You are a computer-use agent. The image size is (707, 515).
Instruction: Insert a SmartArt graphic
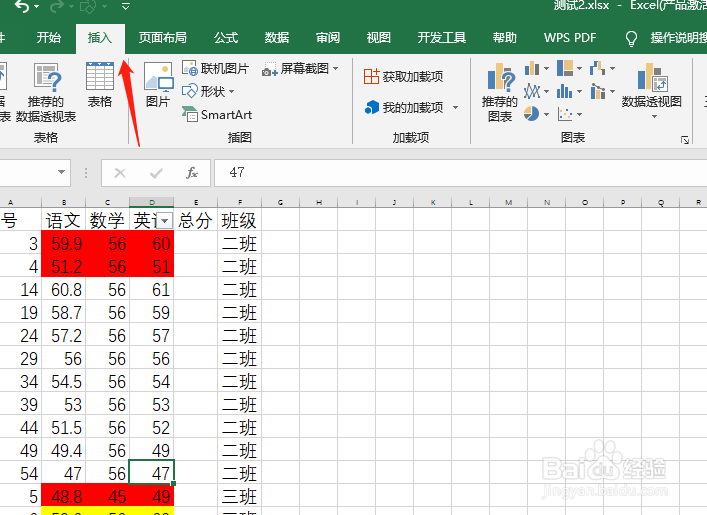pos(217,115)
